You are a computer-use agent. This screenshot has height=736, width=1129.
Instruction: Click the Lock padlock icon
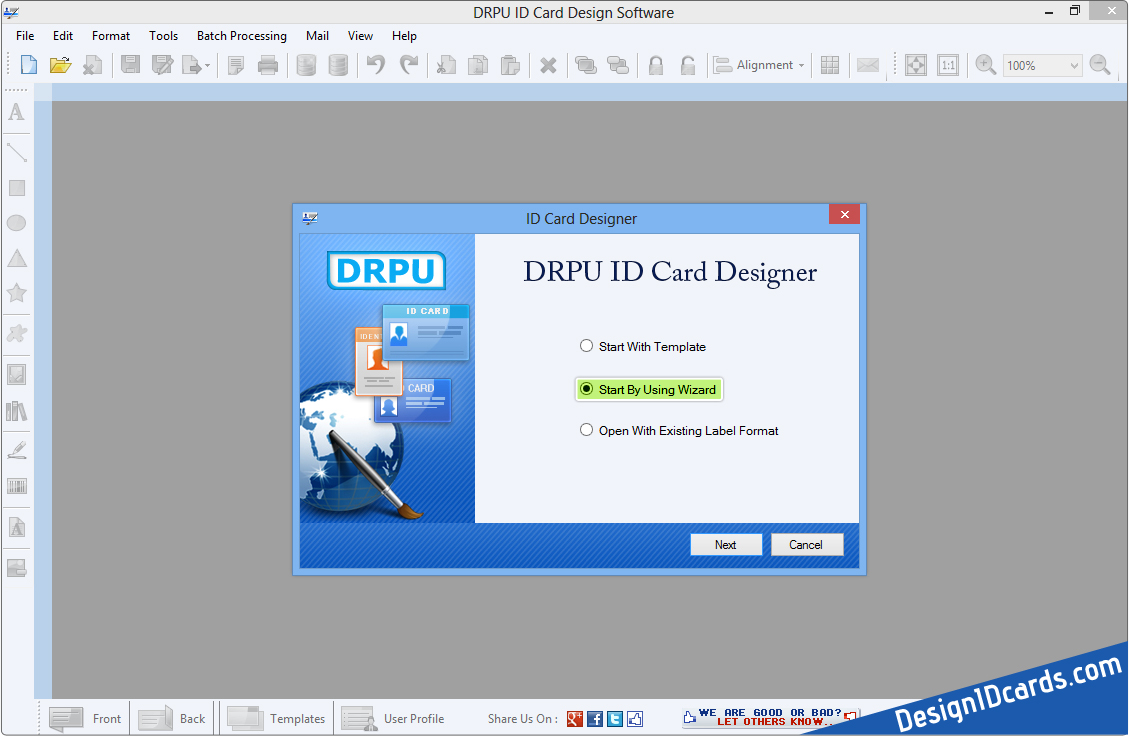click(x=655, y=66)
